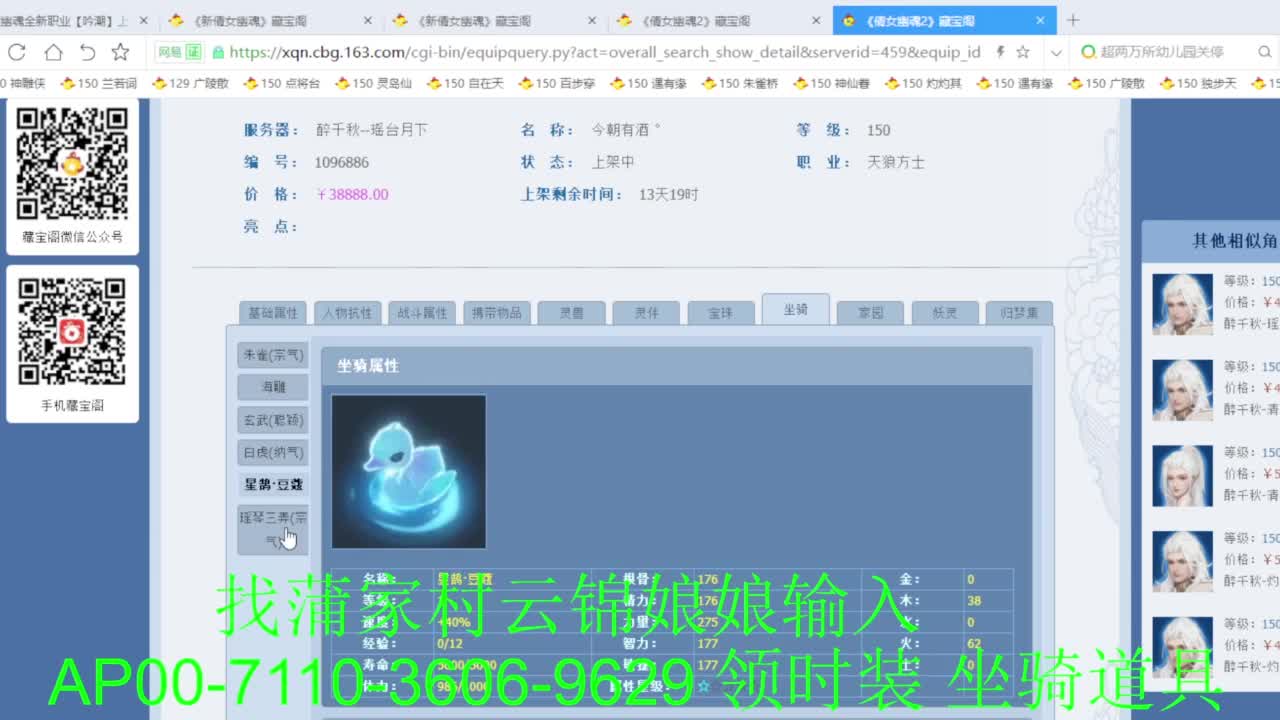Expand the address bar dropdown chevron
Screen dimensions: 1280x720
coord(1056,52)
